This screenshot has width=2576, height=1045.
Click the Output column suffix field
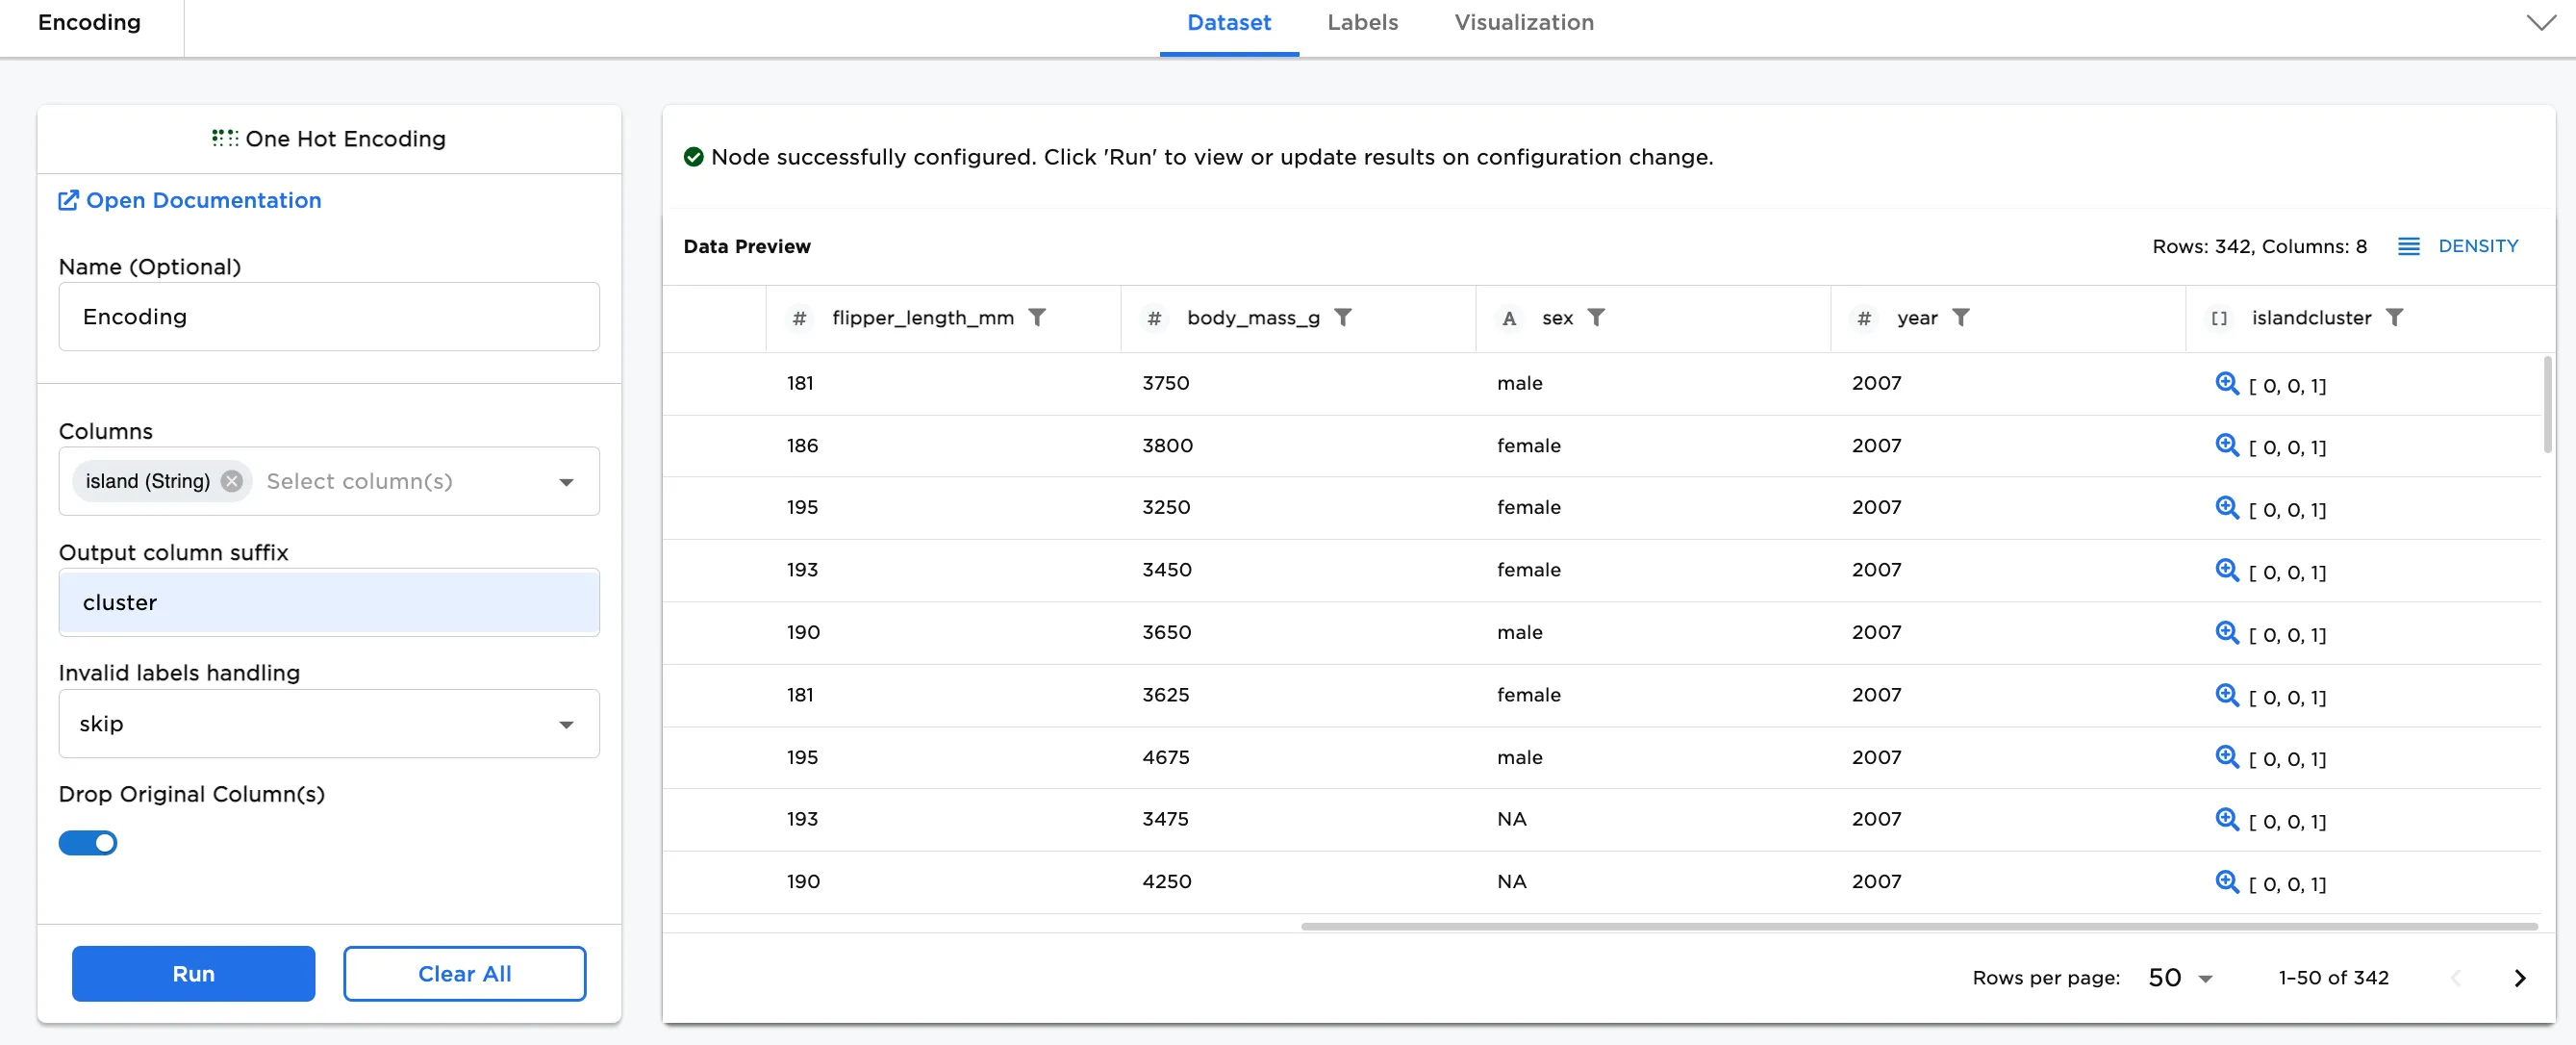[329, 602]
